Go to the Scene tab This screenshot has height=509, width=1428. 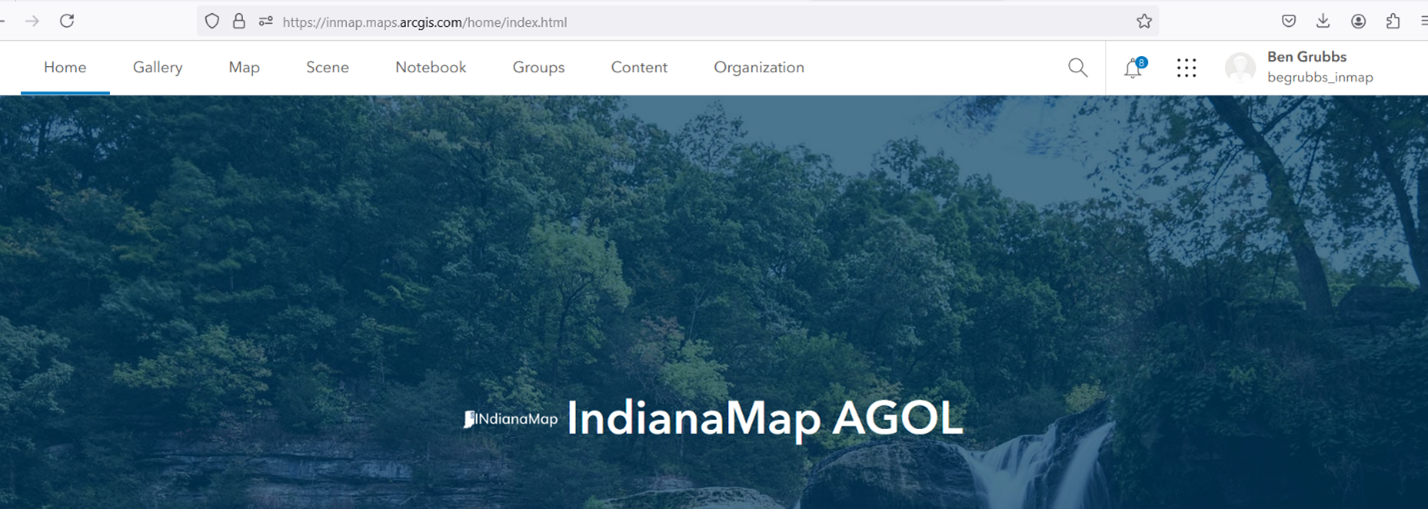click(327, 67)
